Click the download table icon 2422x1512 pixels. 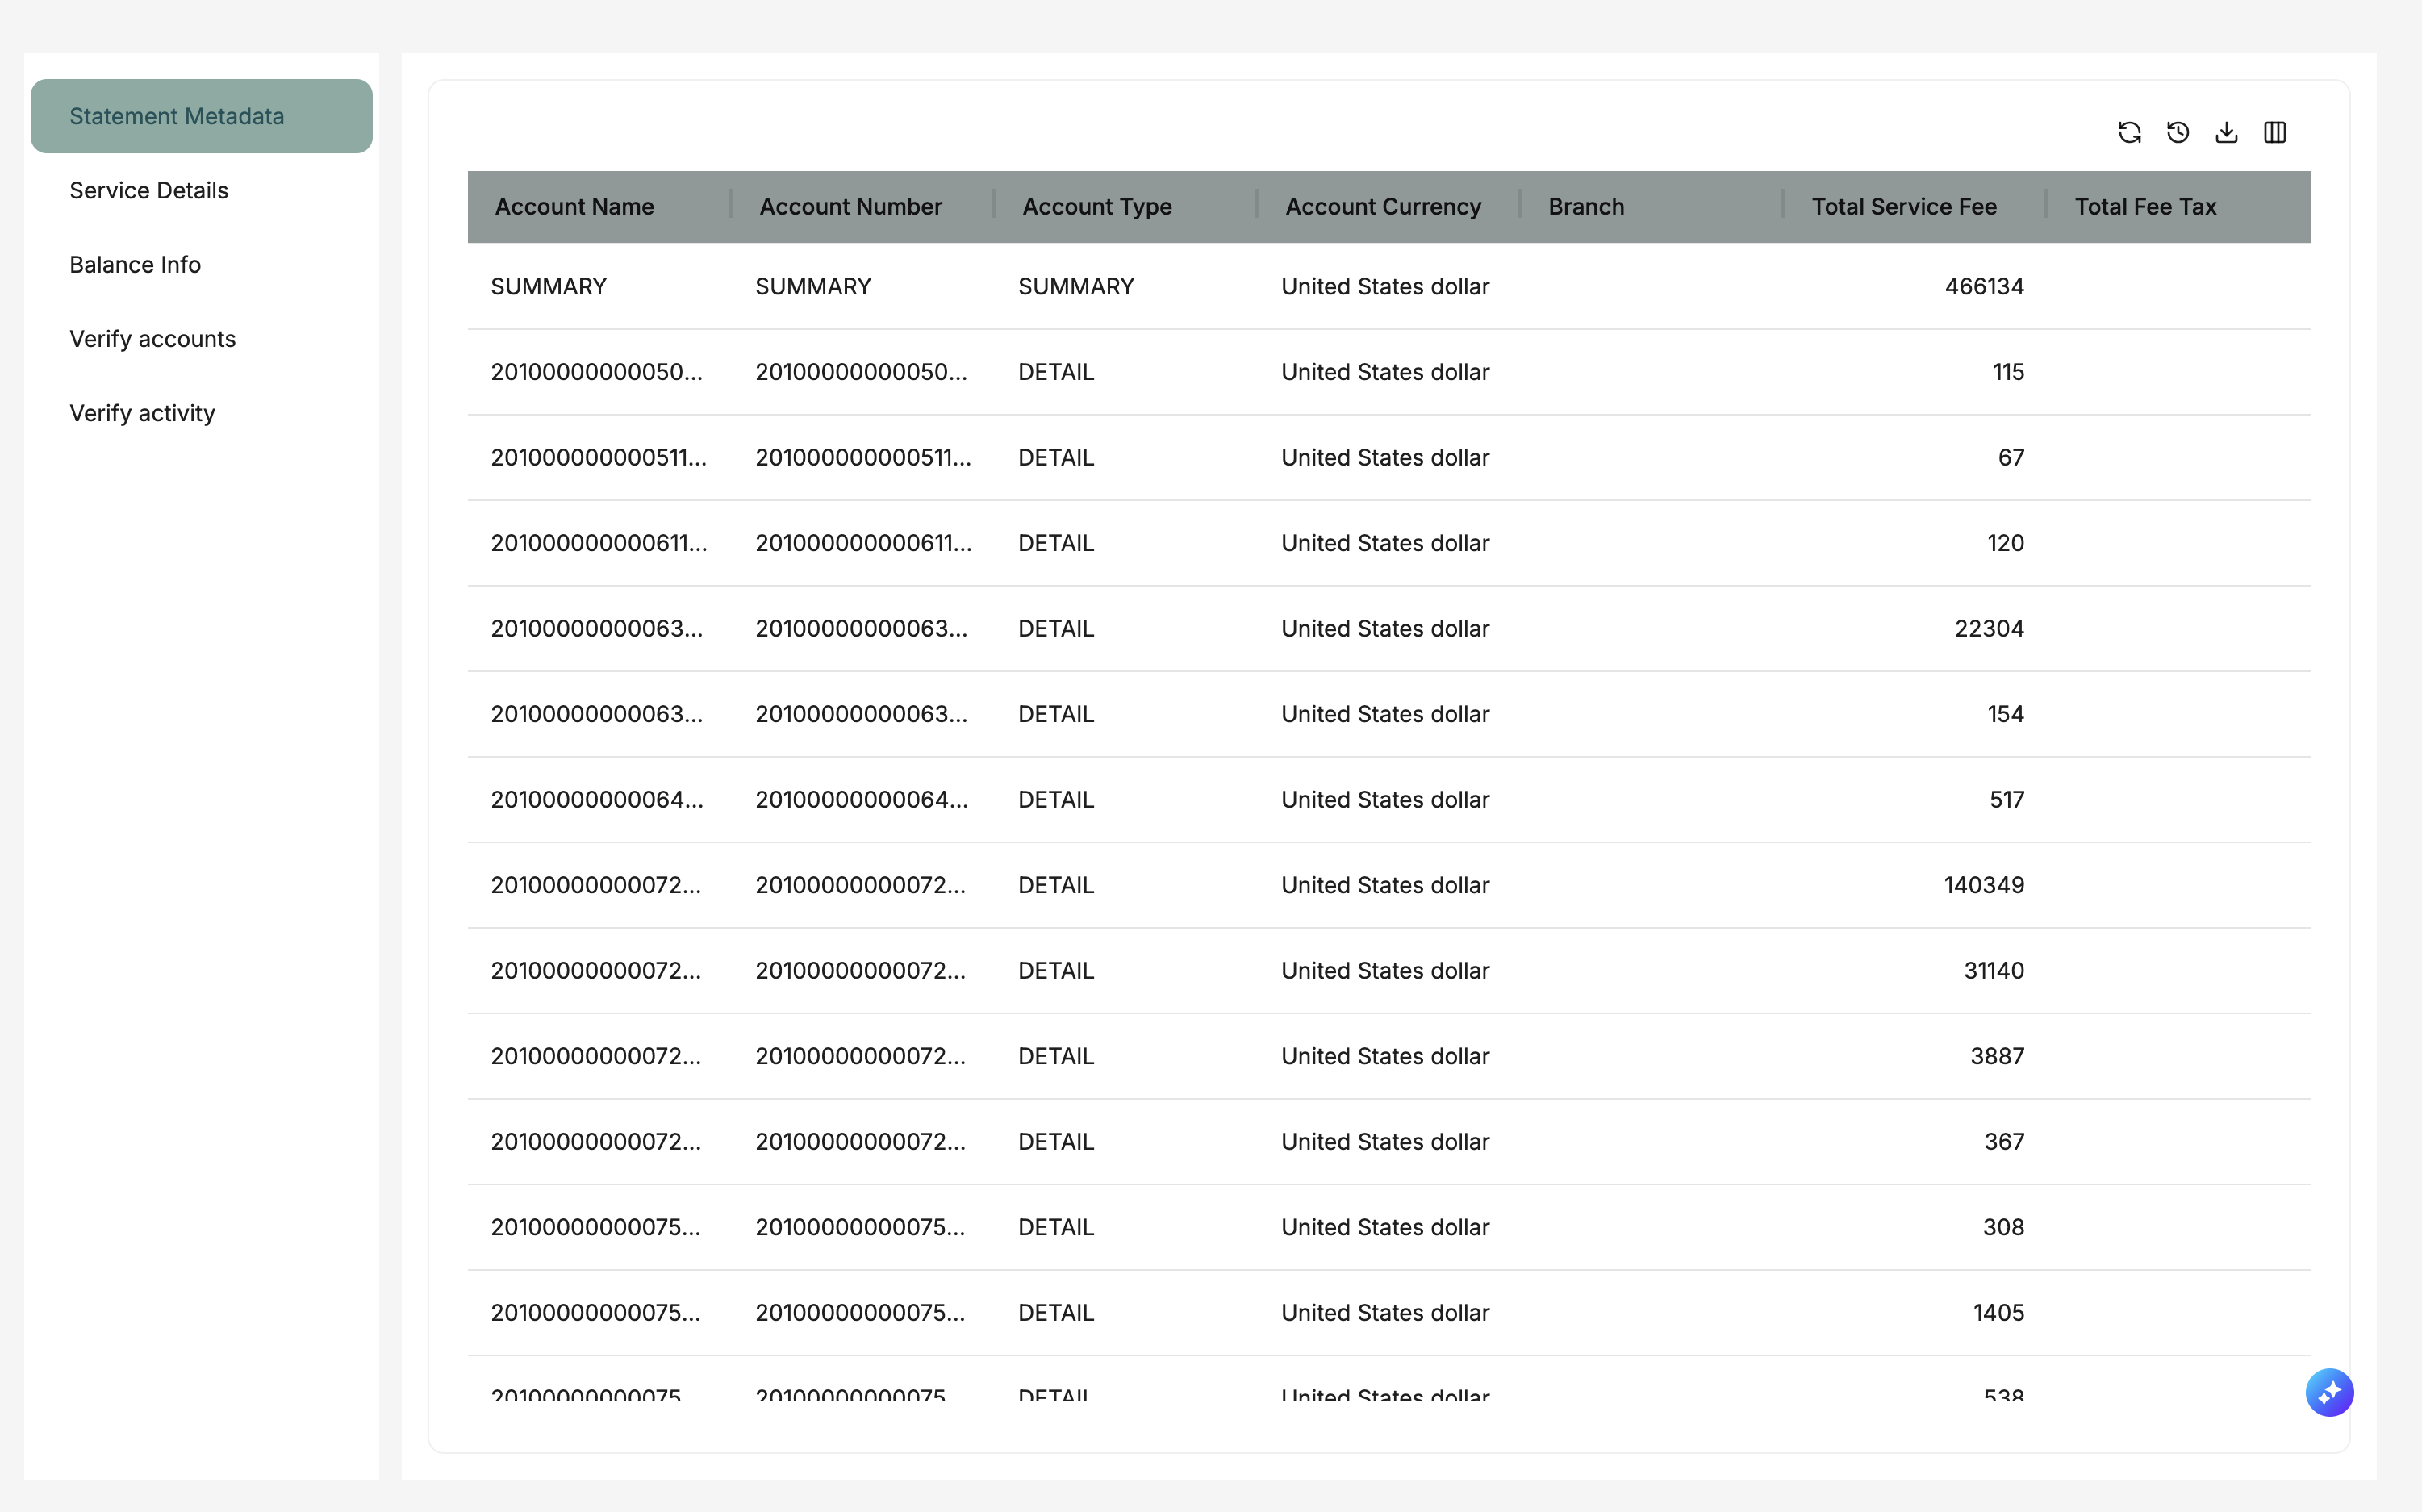[2226, 132]
